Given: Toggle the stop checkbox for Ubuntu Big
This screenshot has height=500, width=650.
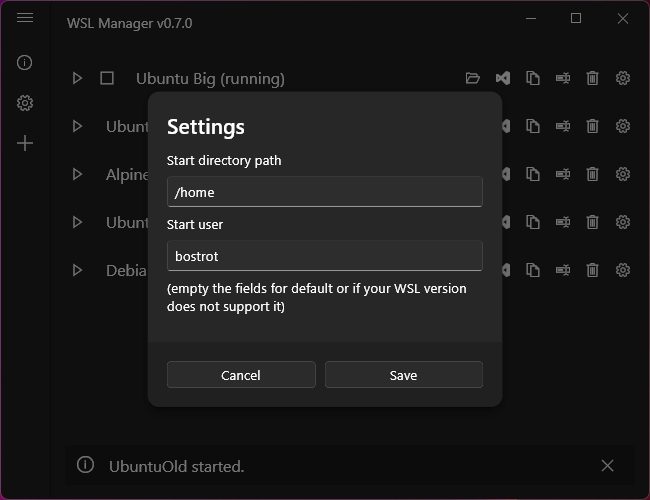Looking at the screenshot, I should click(x=107, y=78).
